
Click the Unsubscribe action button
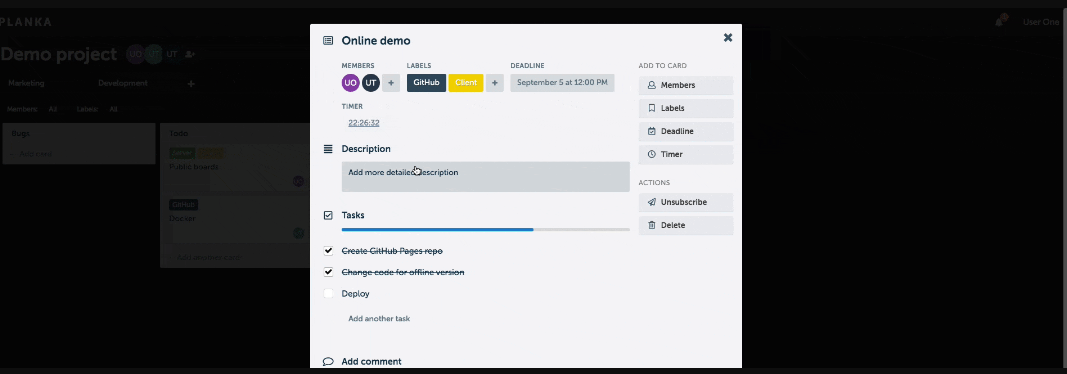(x=686, y=202)
